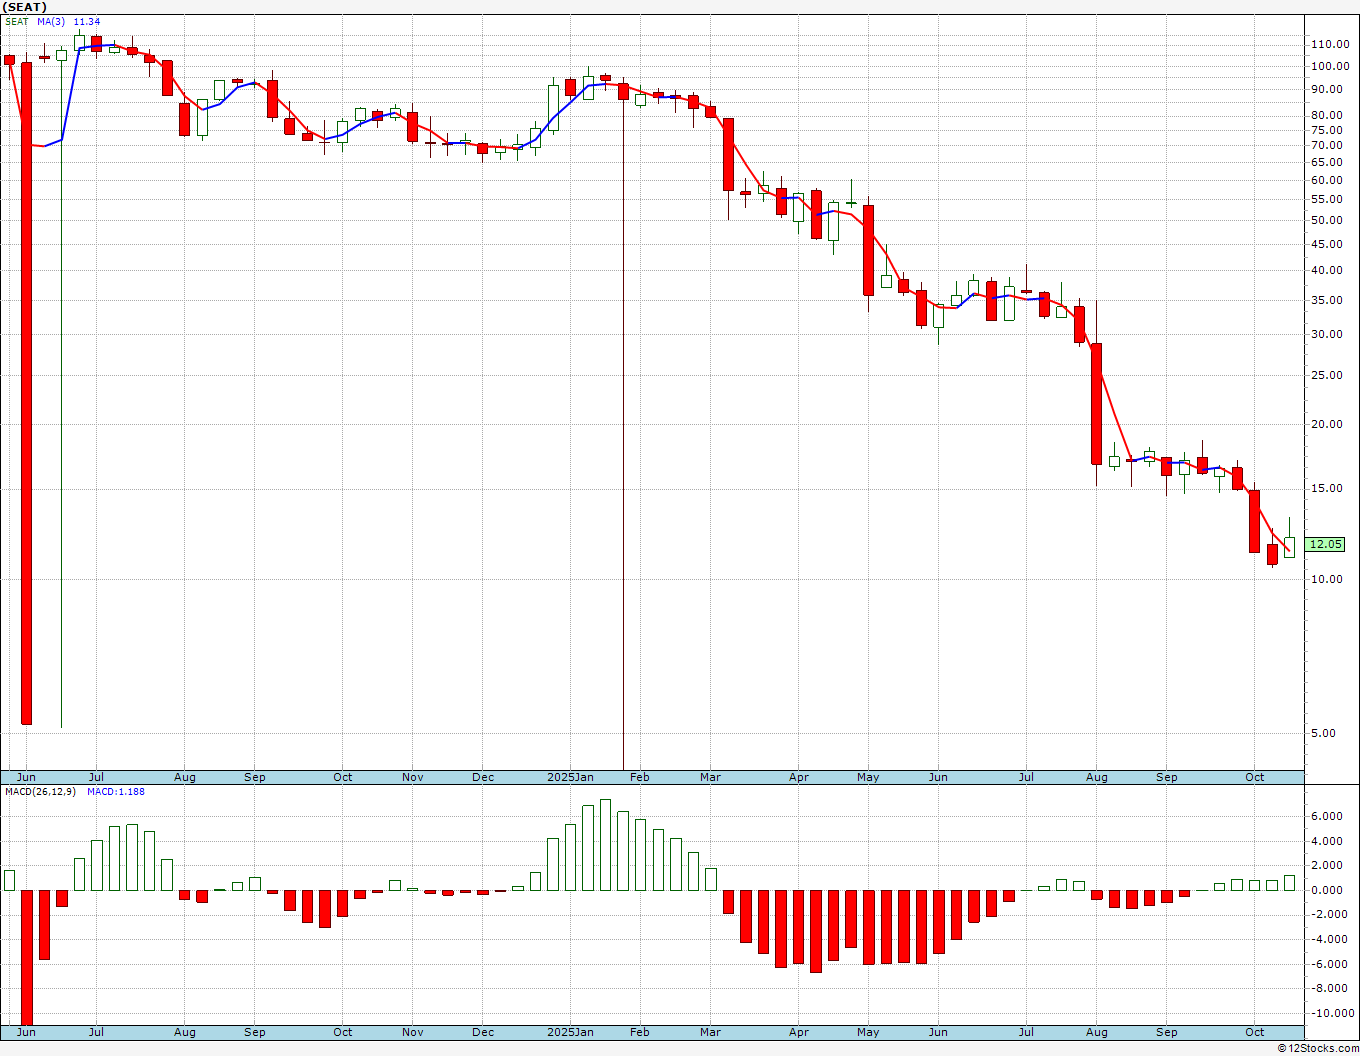The image size is (1360, 1056).
Task: Click May on the MACD panel time axis
Action: (x=868, y=1032)
